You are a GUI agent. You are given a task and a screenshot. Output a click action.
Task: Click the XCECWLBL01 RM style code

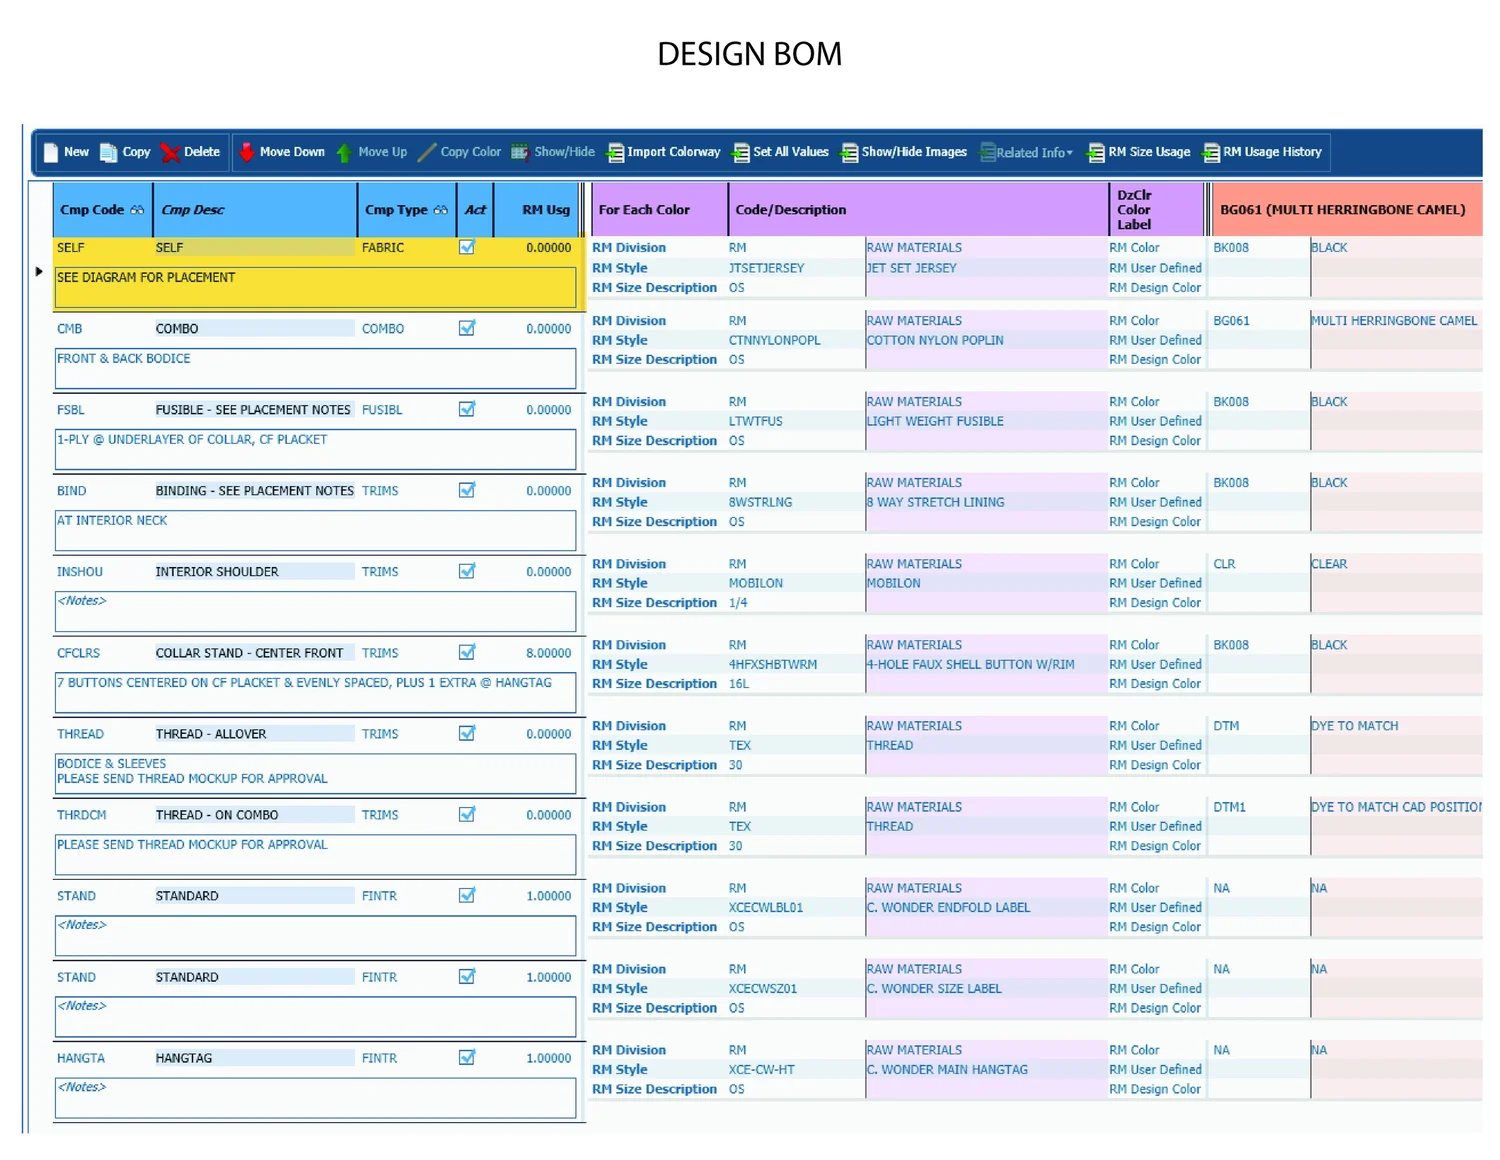click(x=766, y=907)
